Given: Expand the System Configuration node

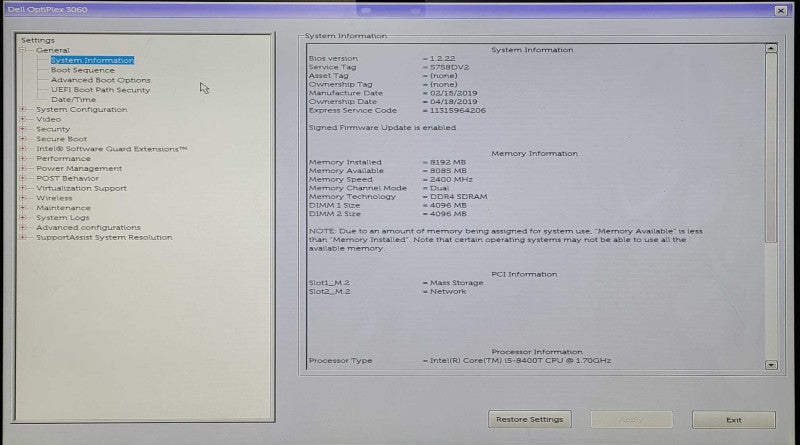Looking at the screenshot, I should click(x=22, y=109).
